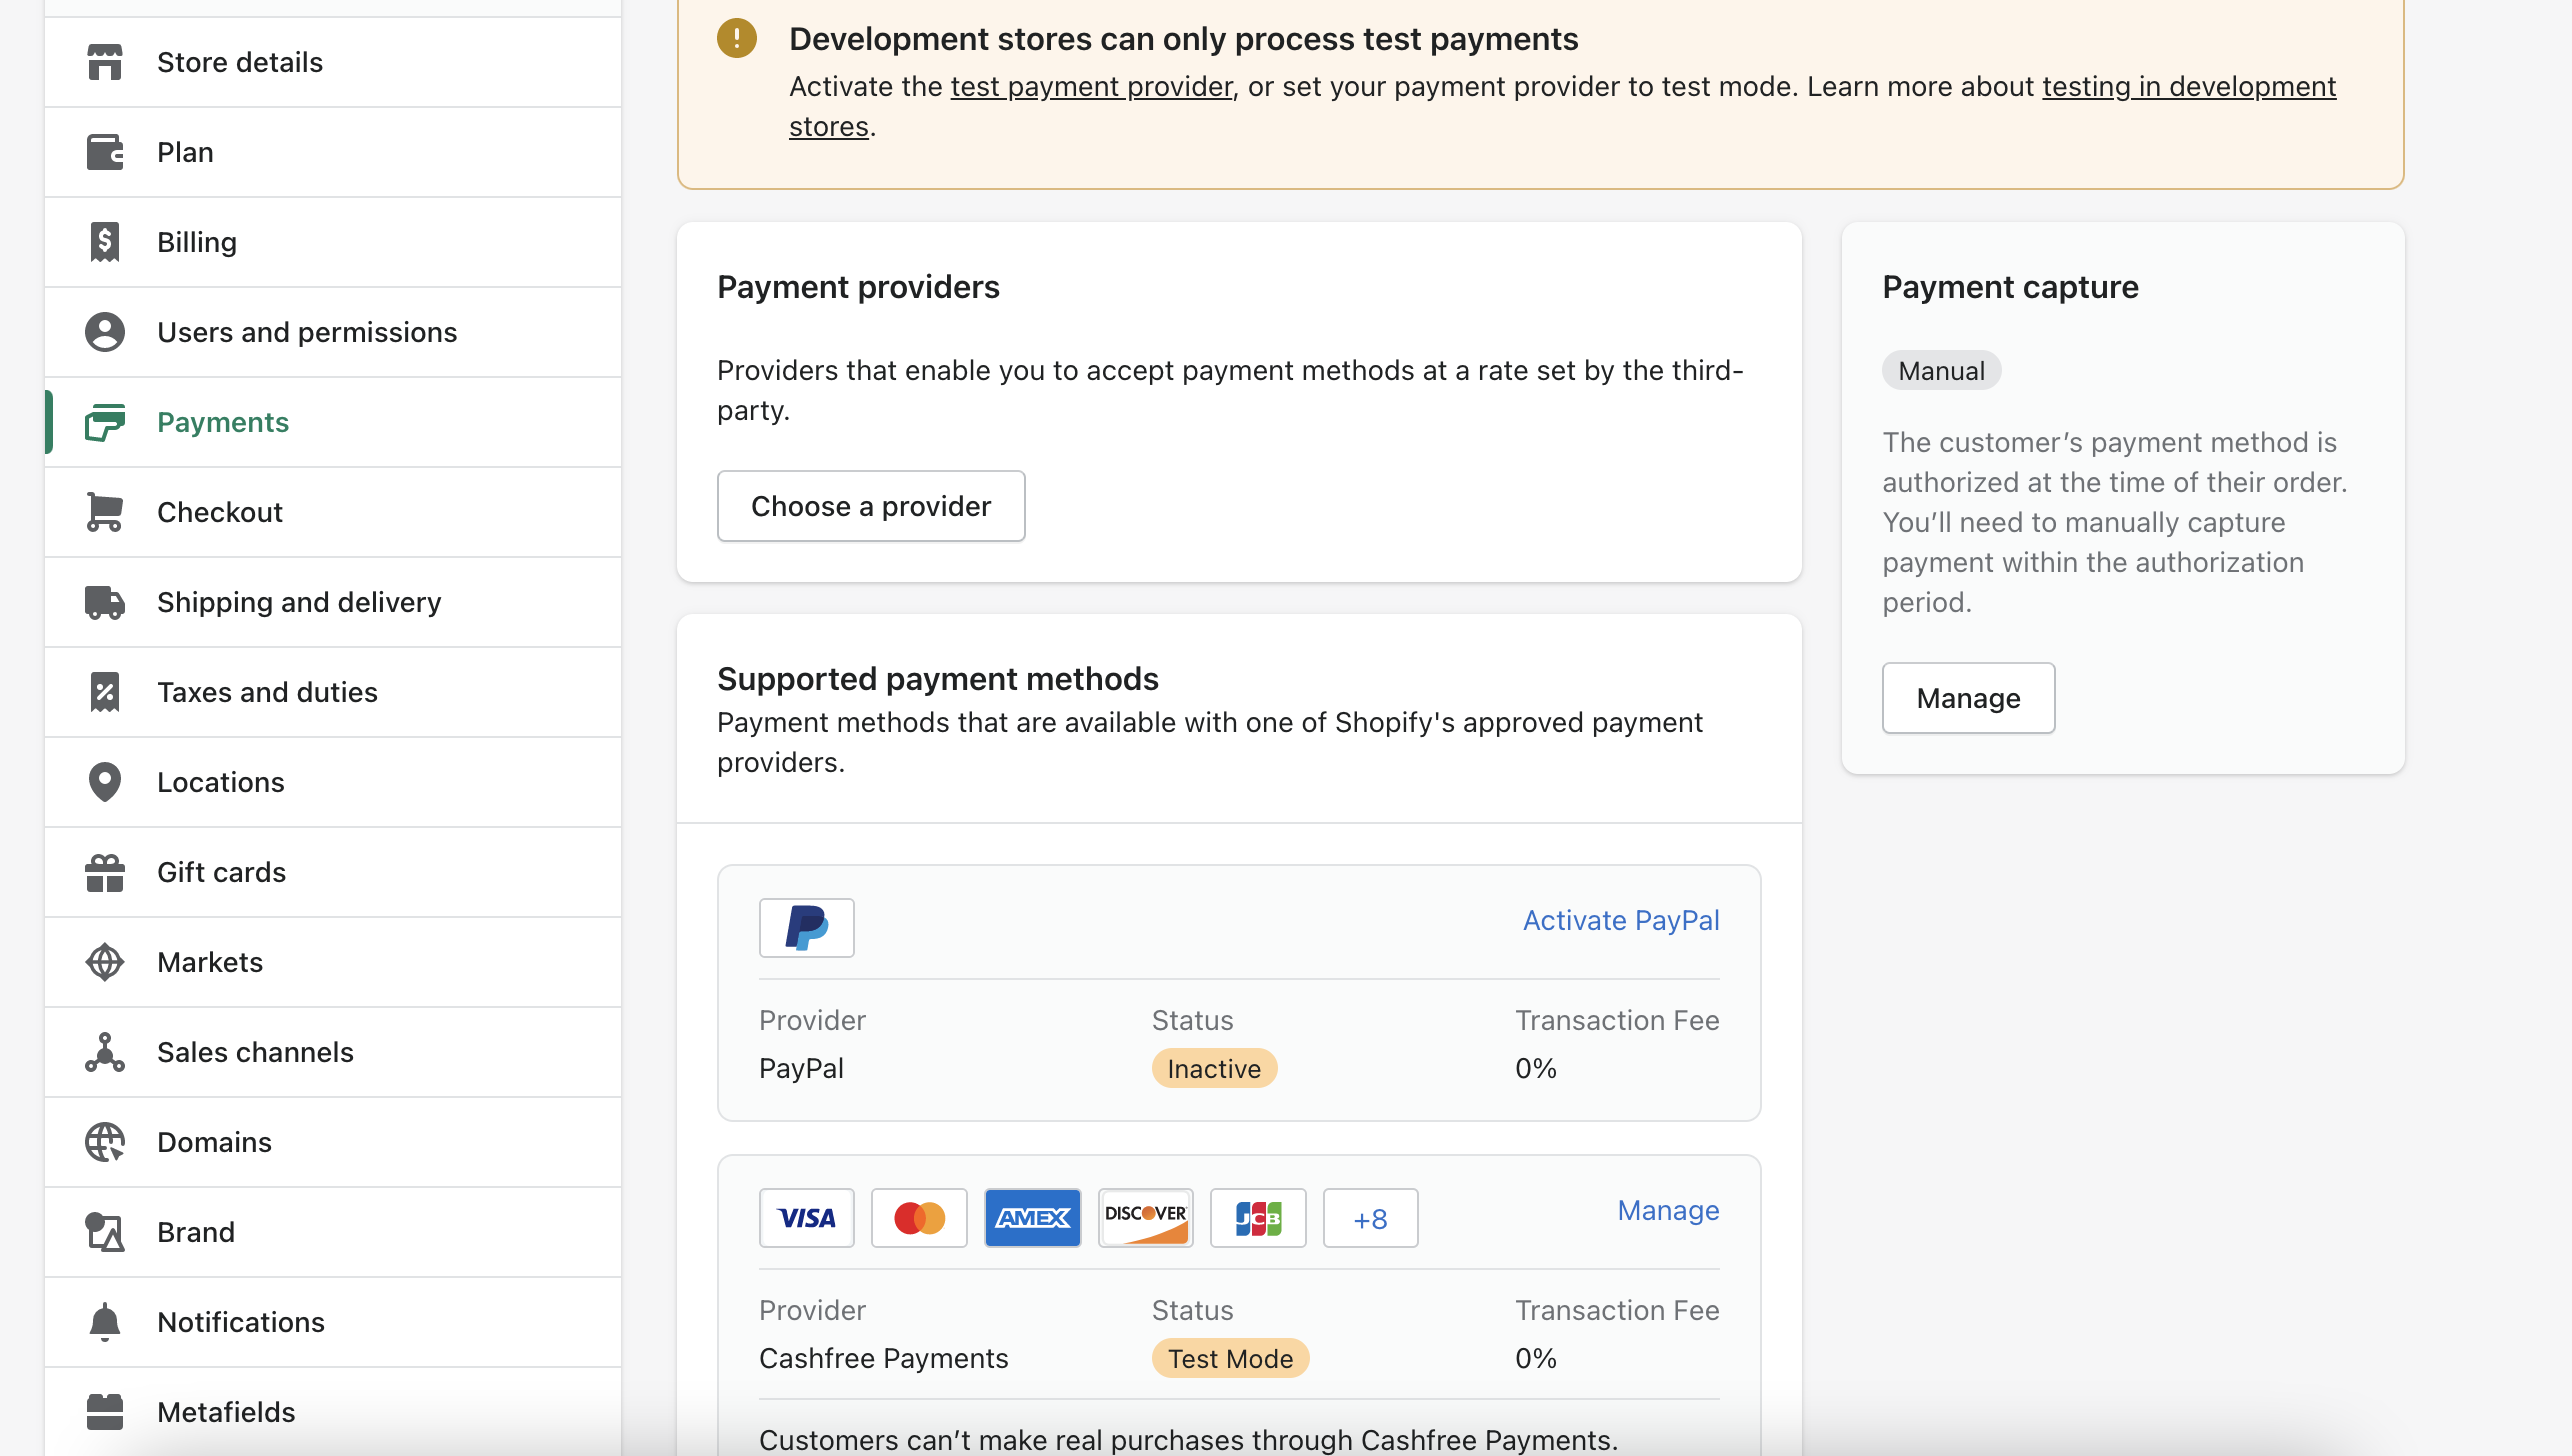Open the testing in development stores link
The height and width of the screenshot is (1456, 2572).
2188,86
